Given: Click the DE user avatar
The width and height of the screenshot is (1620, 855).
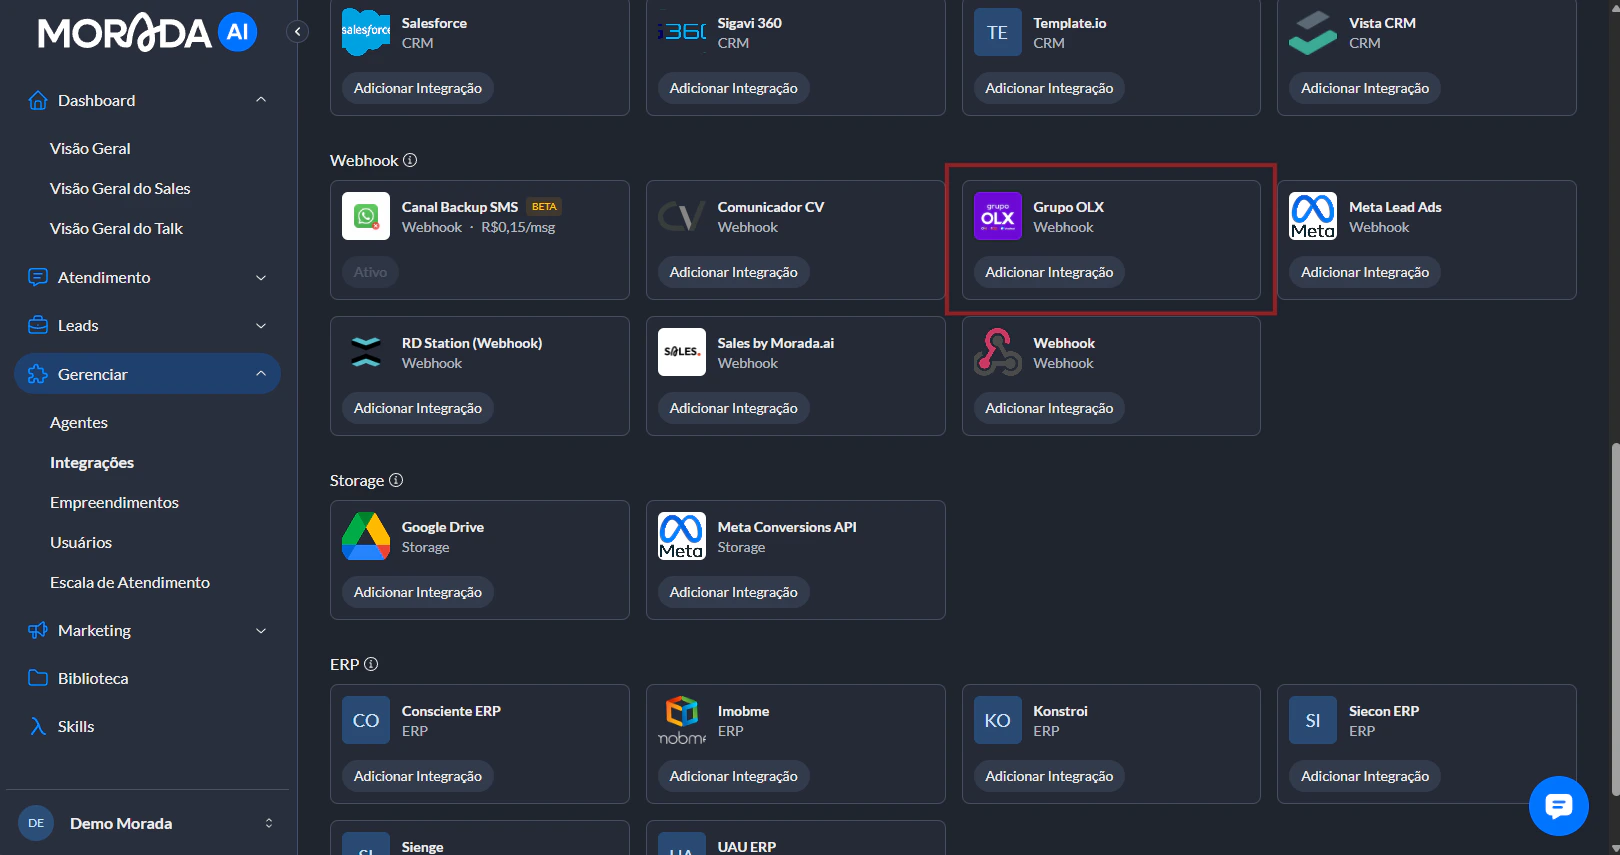Looking at the screenshot, I should (36, 823).
